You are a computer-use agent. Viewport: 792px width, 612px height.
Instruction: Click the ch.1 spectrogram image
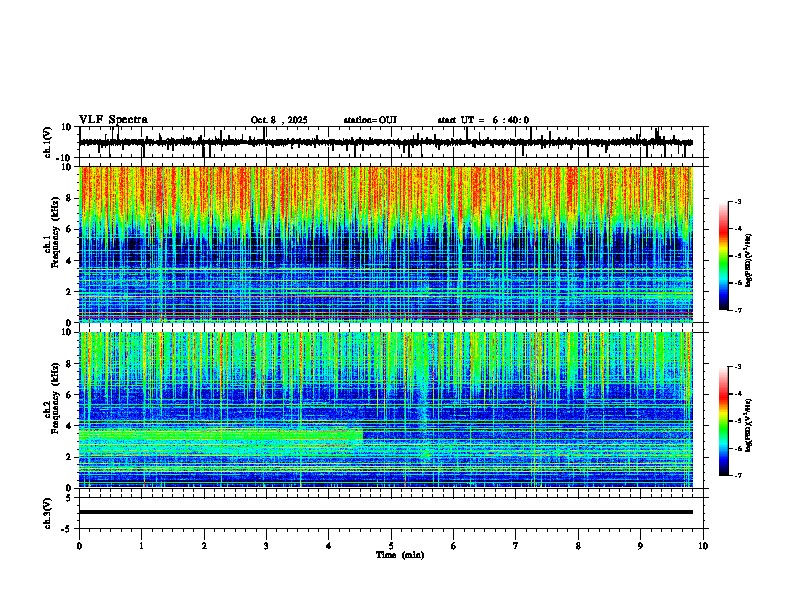[386, 244]
